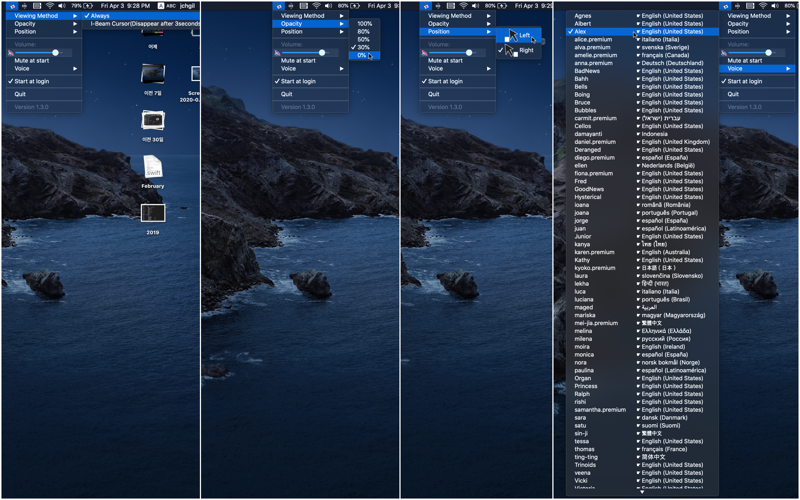Pick the Trinoids voice
This screenshot has width=800, height=500.
click(x=642, y=465)
